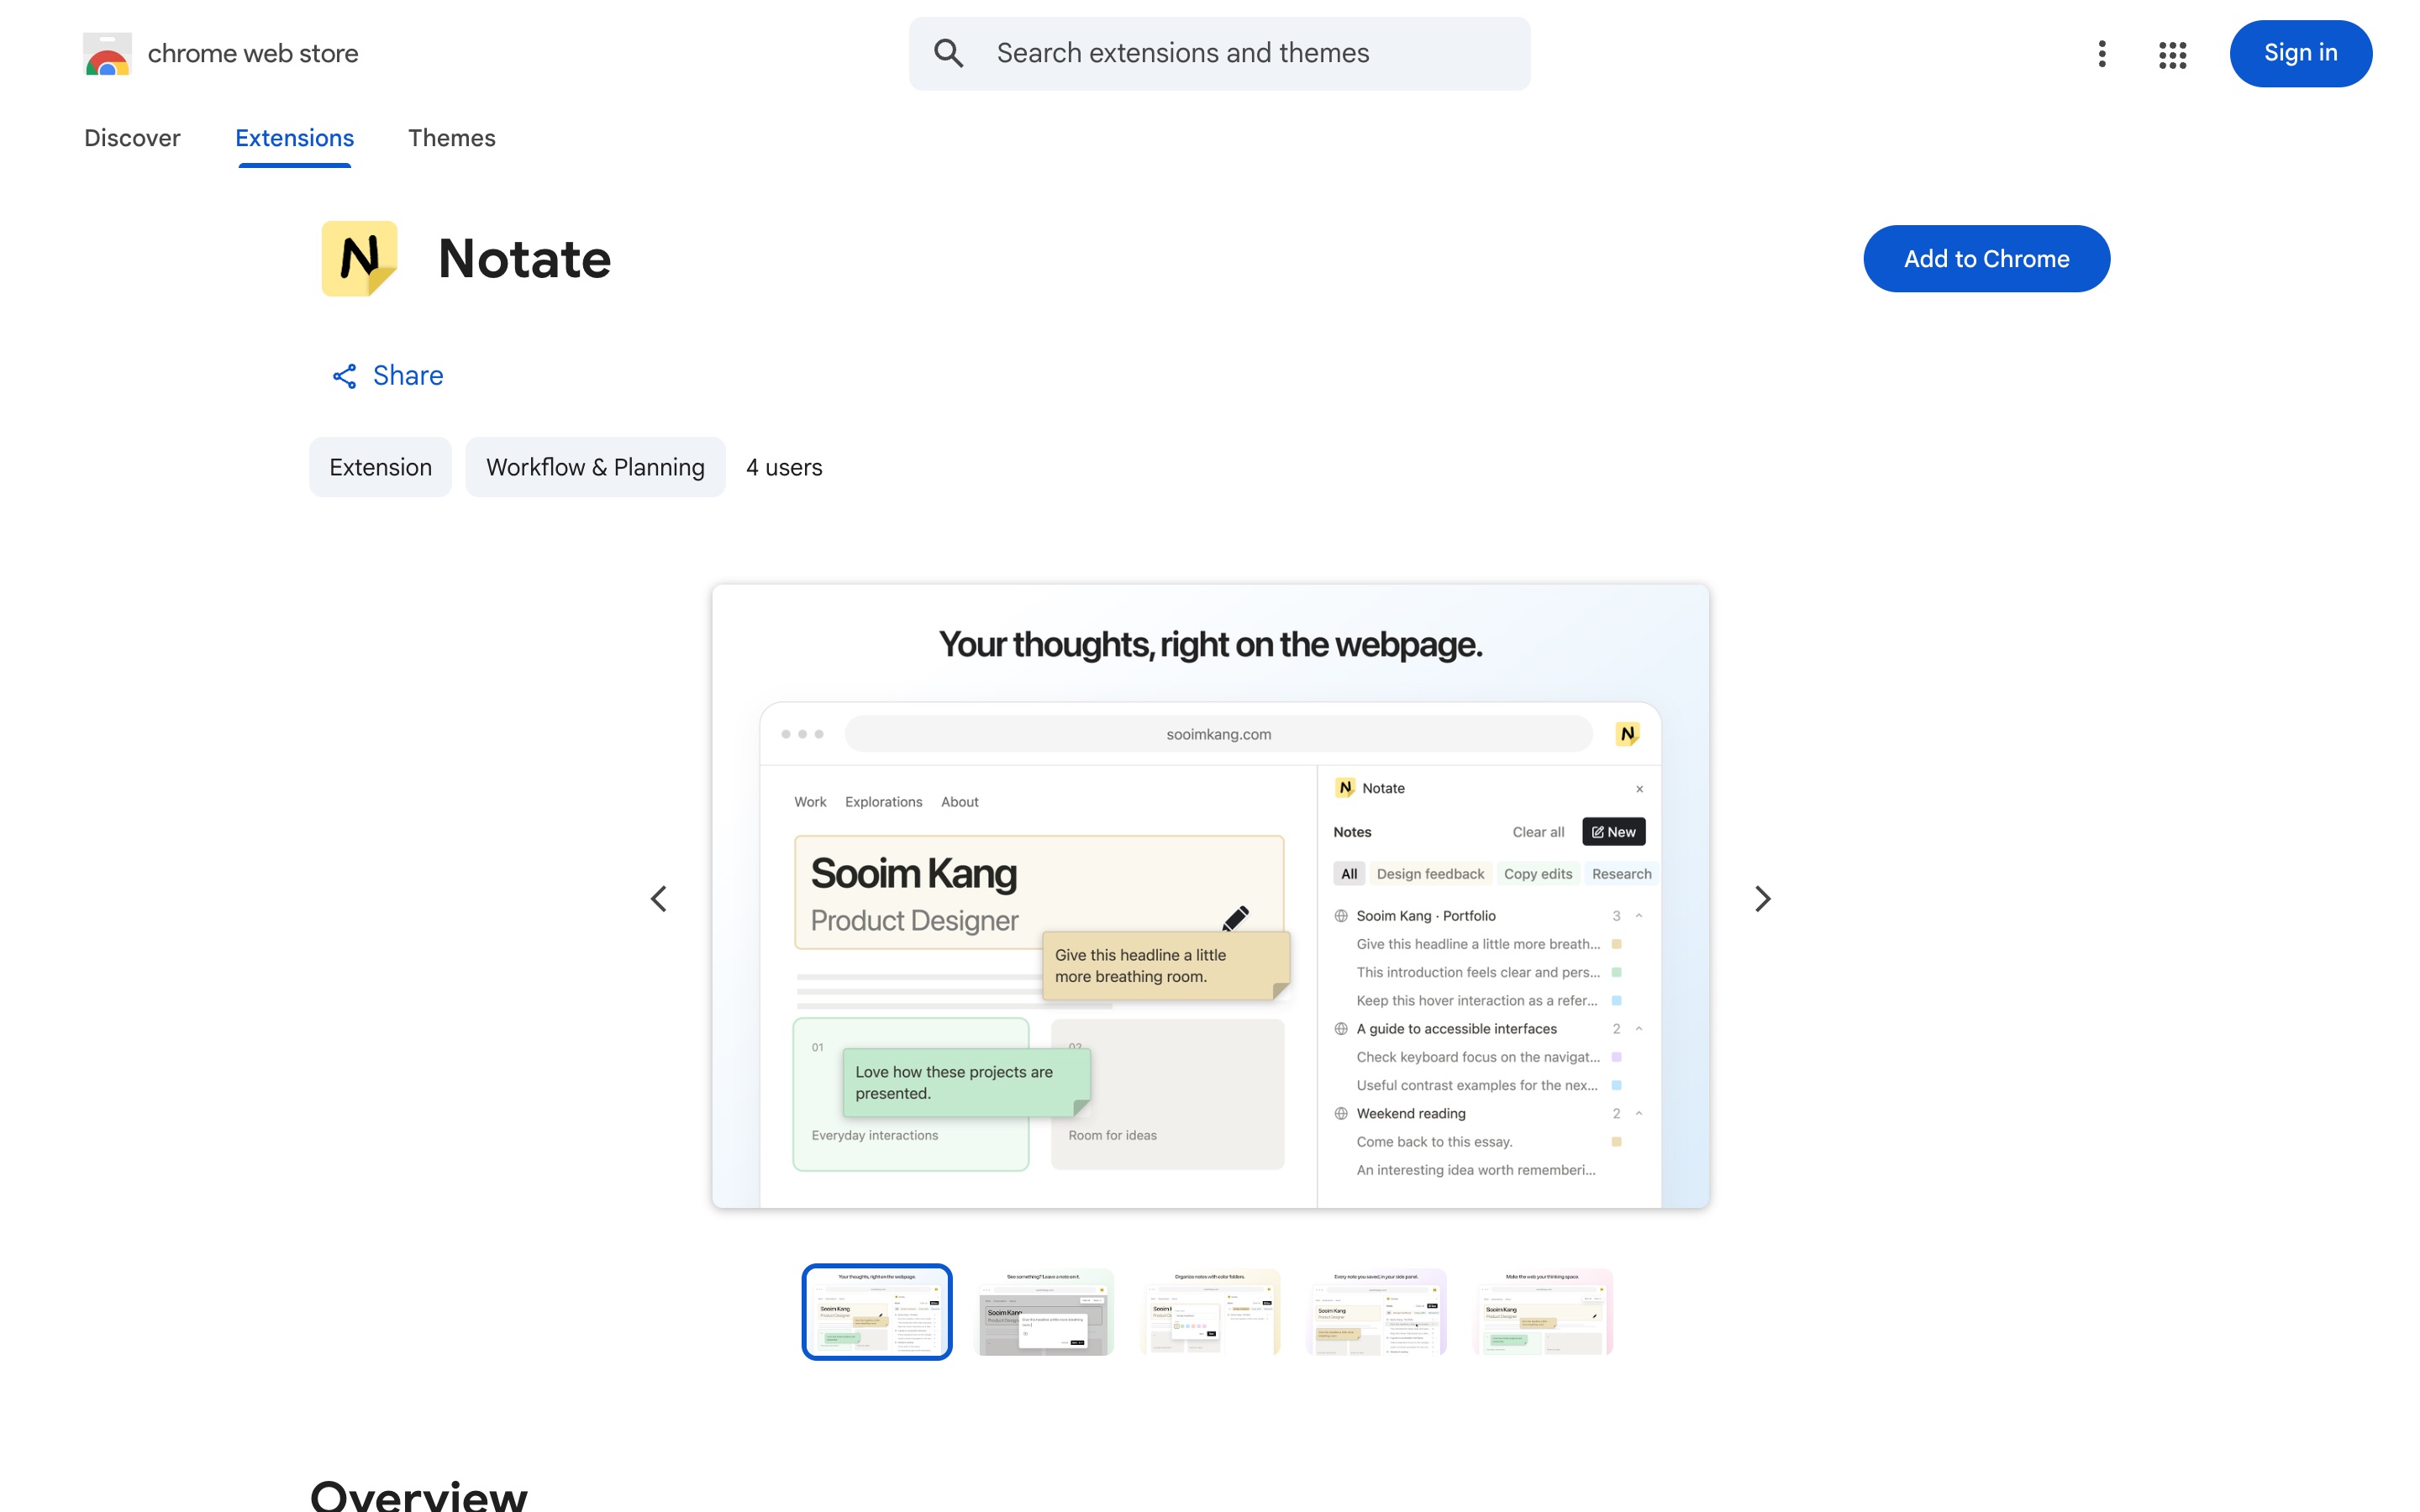Show previous screenshot with left arrow
Viewport: 2420px width, 1512px height.
pos(658,898)
